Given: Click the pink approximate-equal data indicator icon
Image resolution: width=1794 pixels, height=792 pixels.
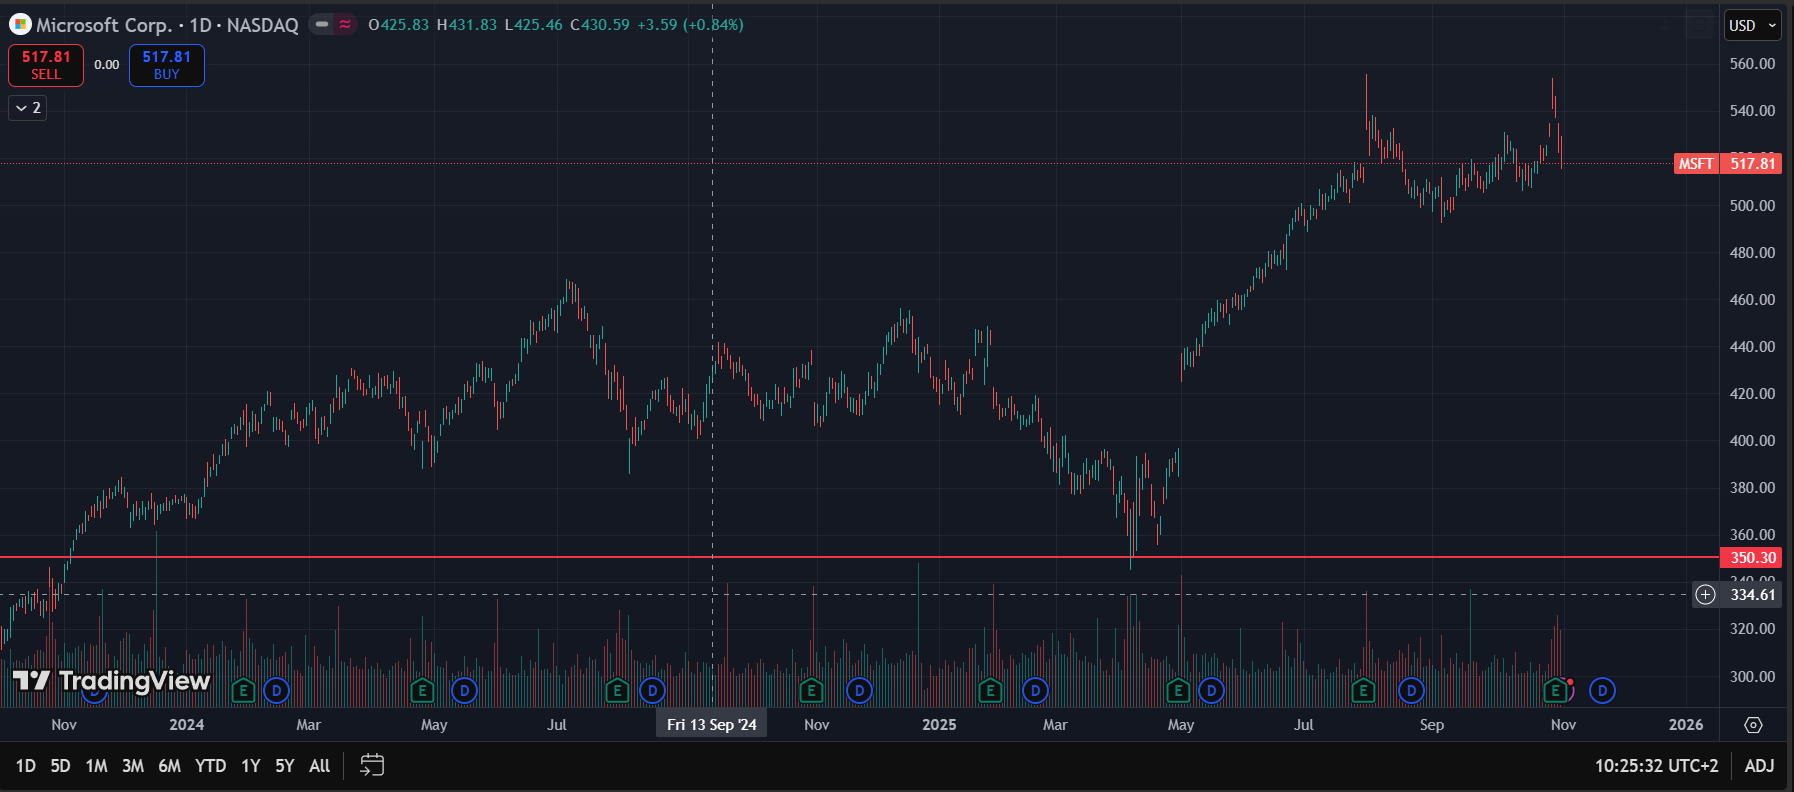Looking at the screenshot, I should pyautogui.click(x=345, y=25).
